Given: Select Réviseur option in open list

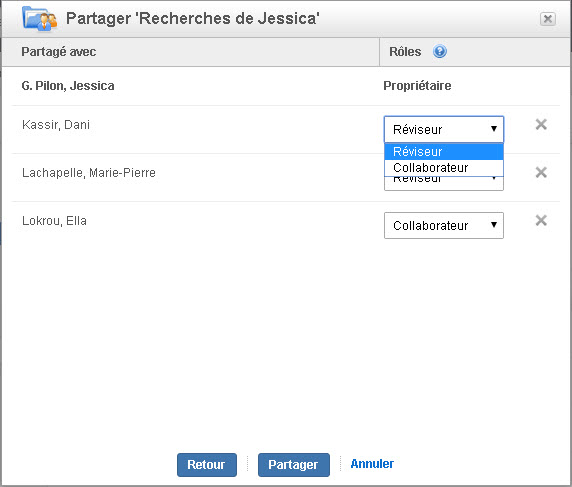Looking at the screenshot, I should (x=444, y=151).
